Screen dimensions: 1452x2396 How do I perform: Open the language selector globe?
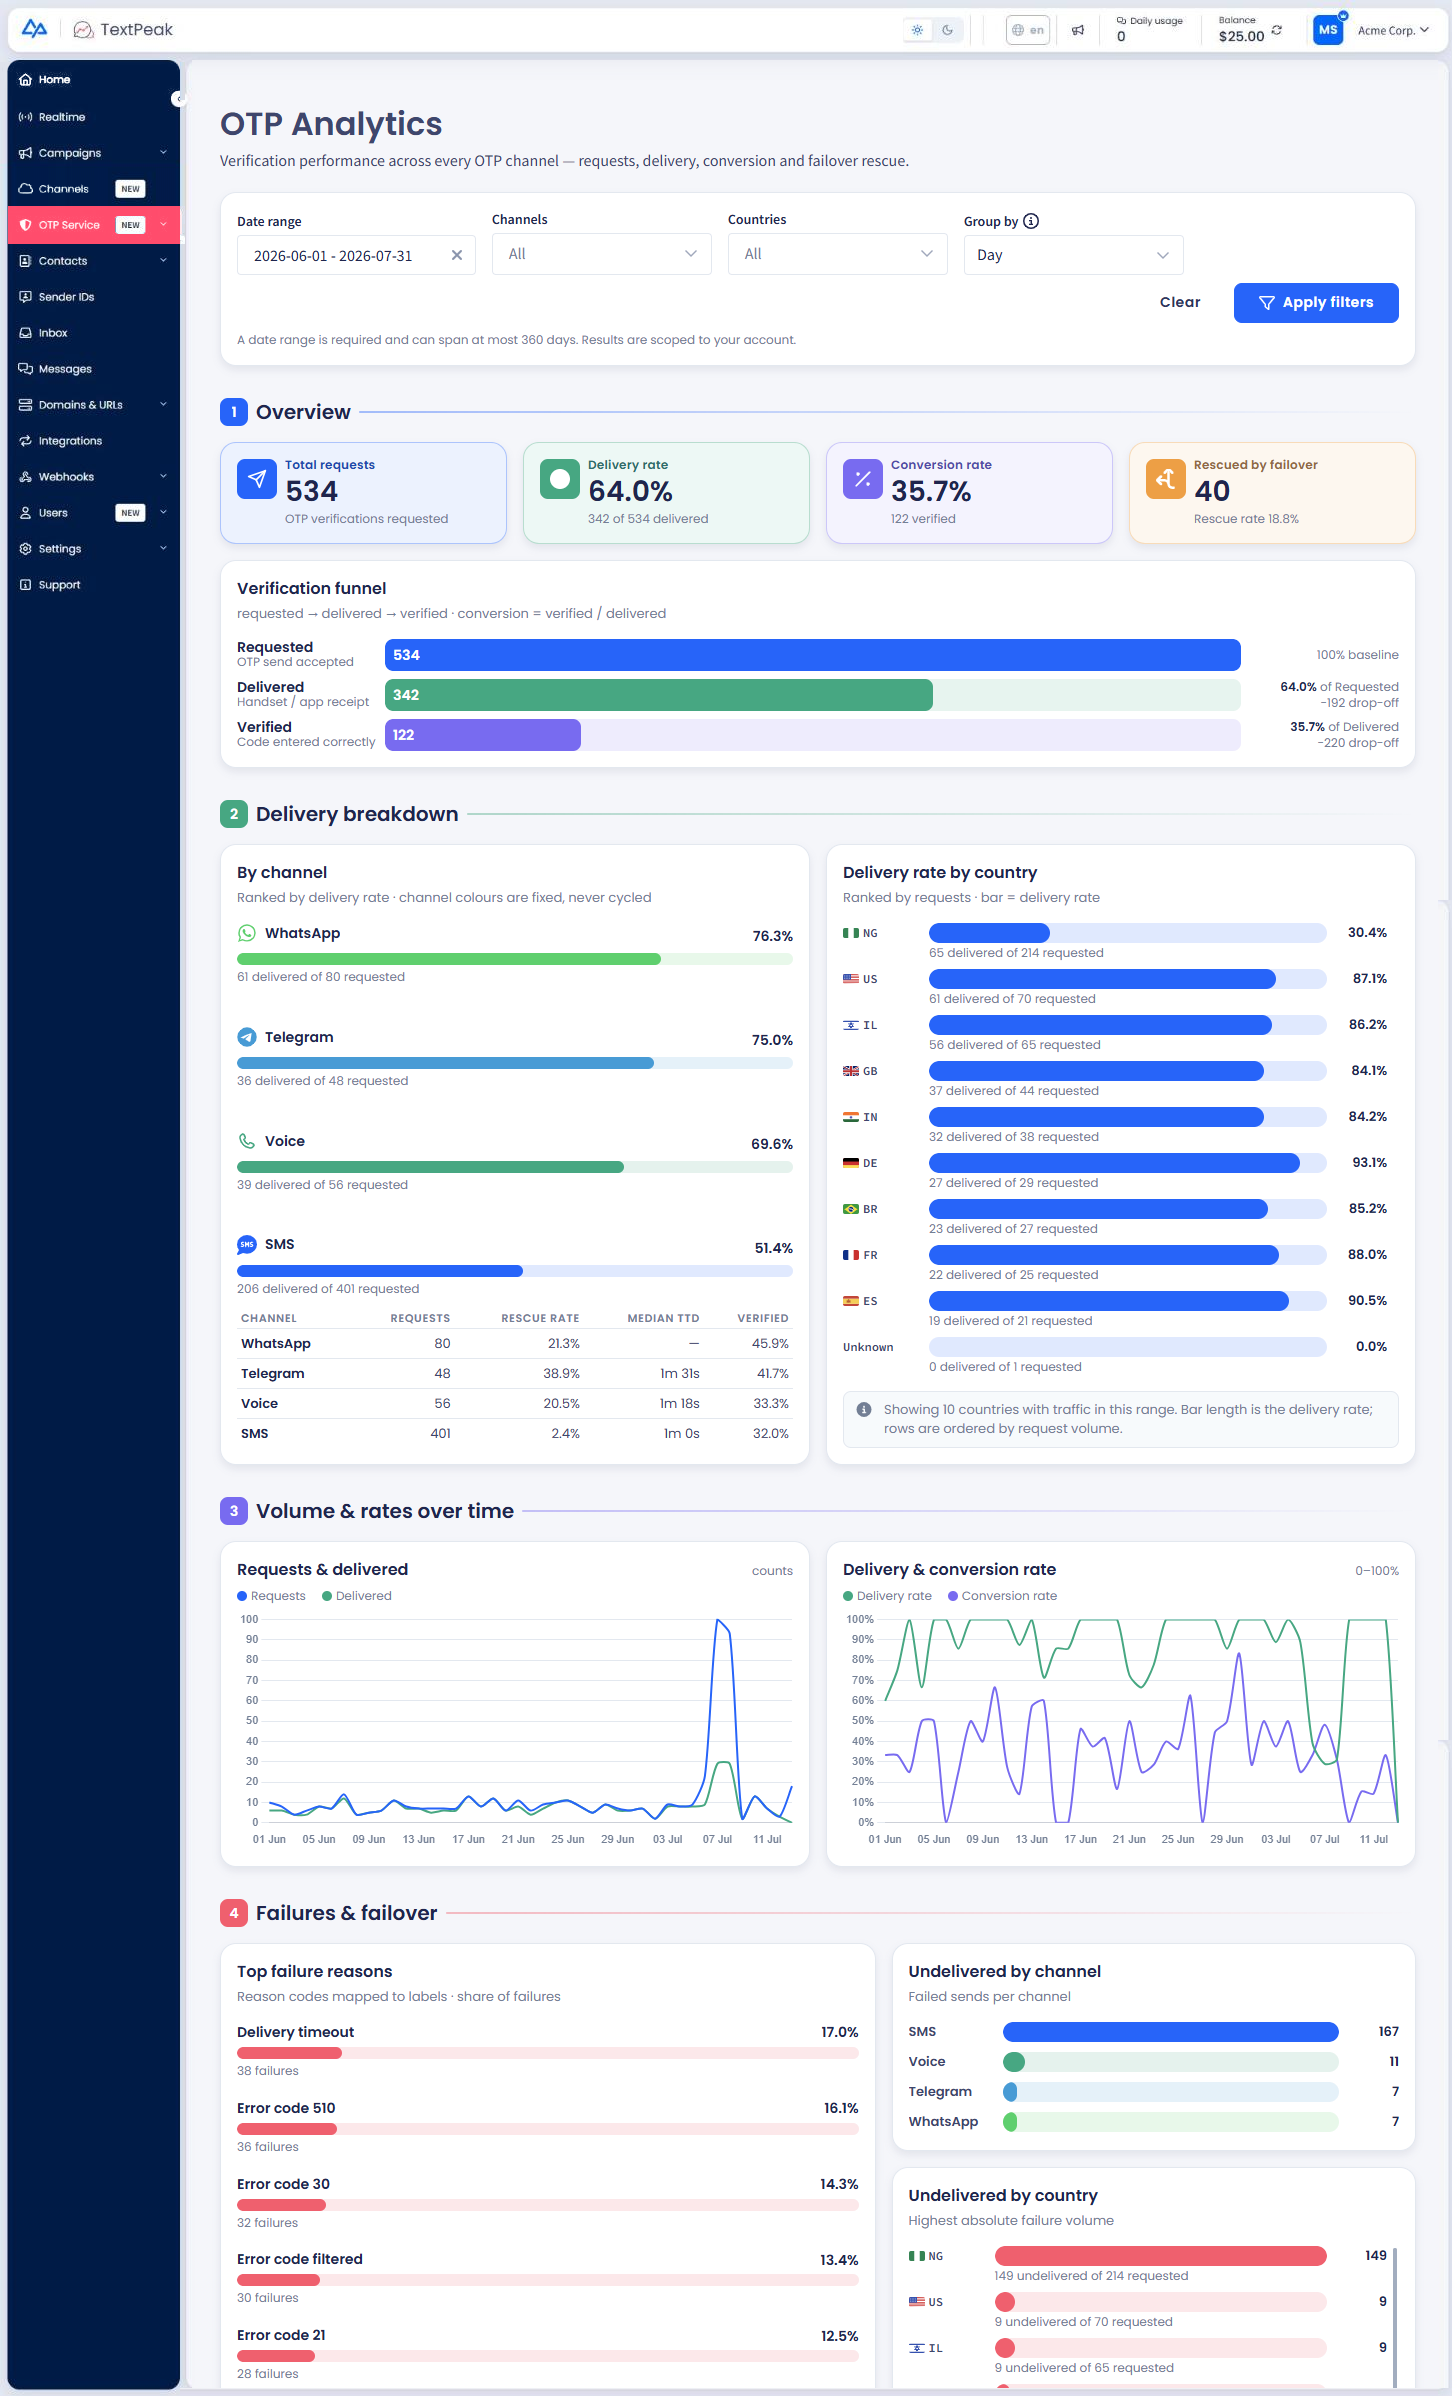click(x=1027, y=30)
